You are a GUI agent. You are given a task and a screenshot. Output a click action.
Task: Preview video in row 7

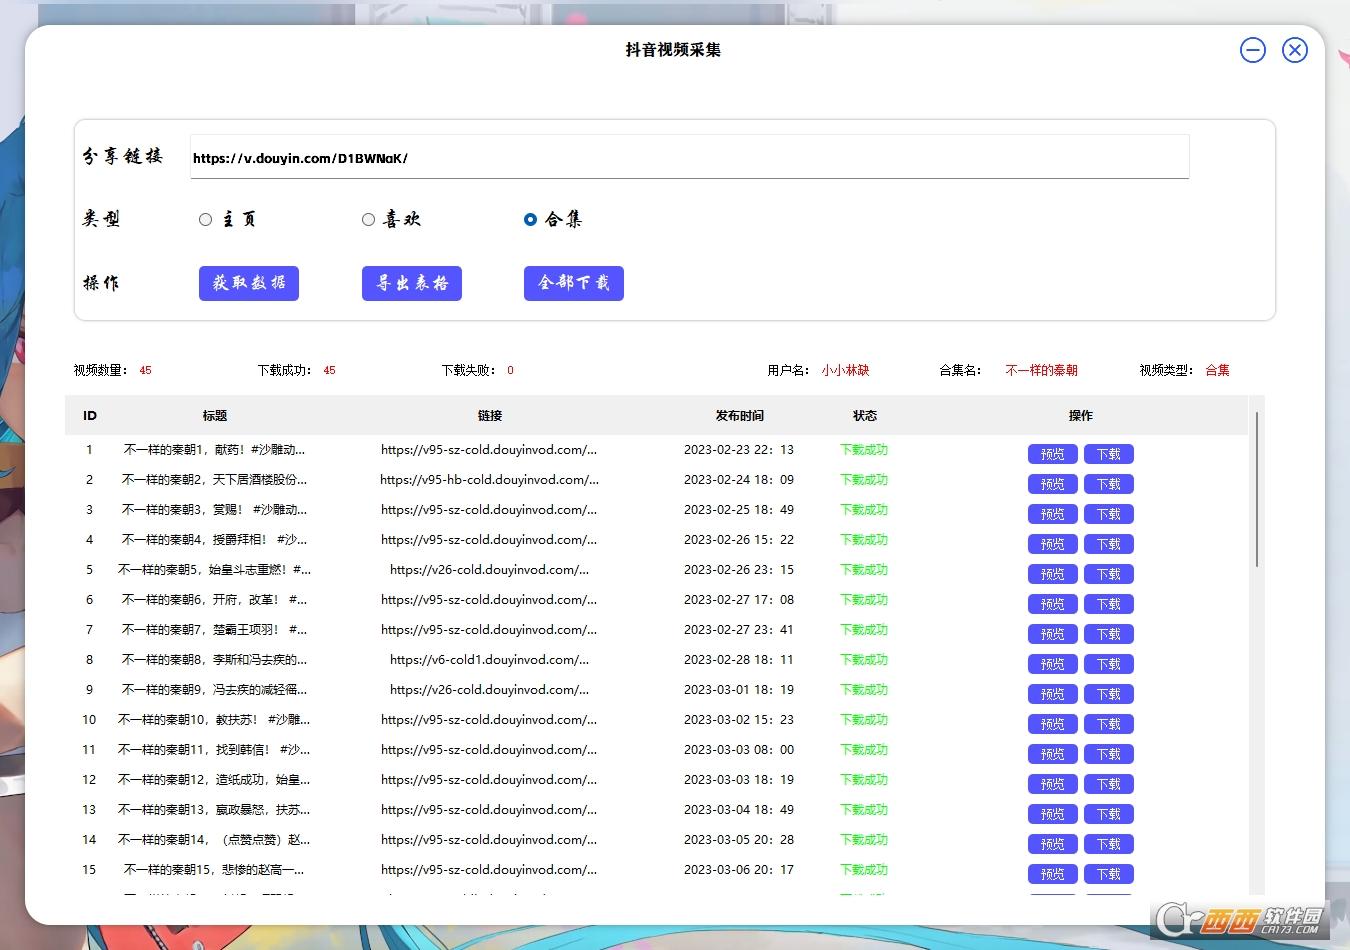(1053, 634)
